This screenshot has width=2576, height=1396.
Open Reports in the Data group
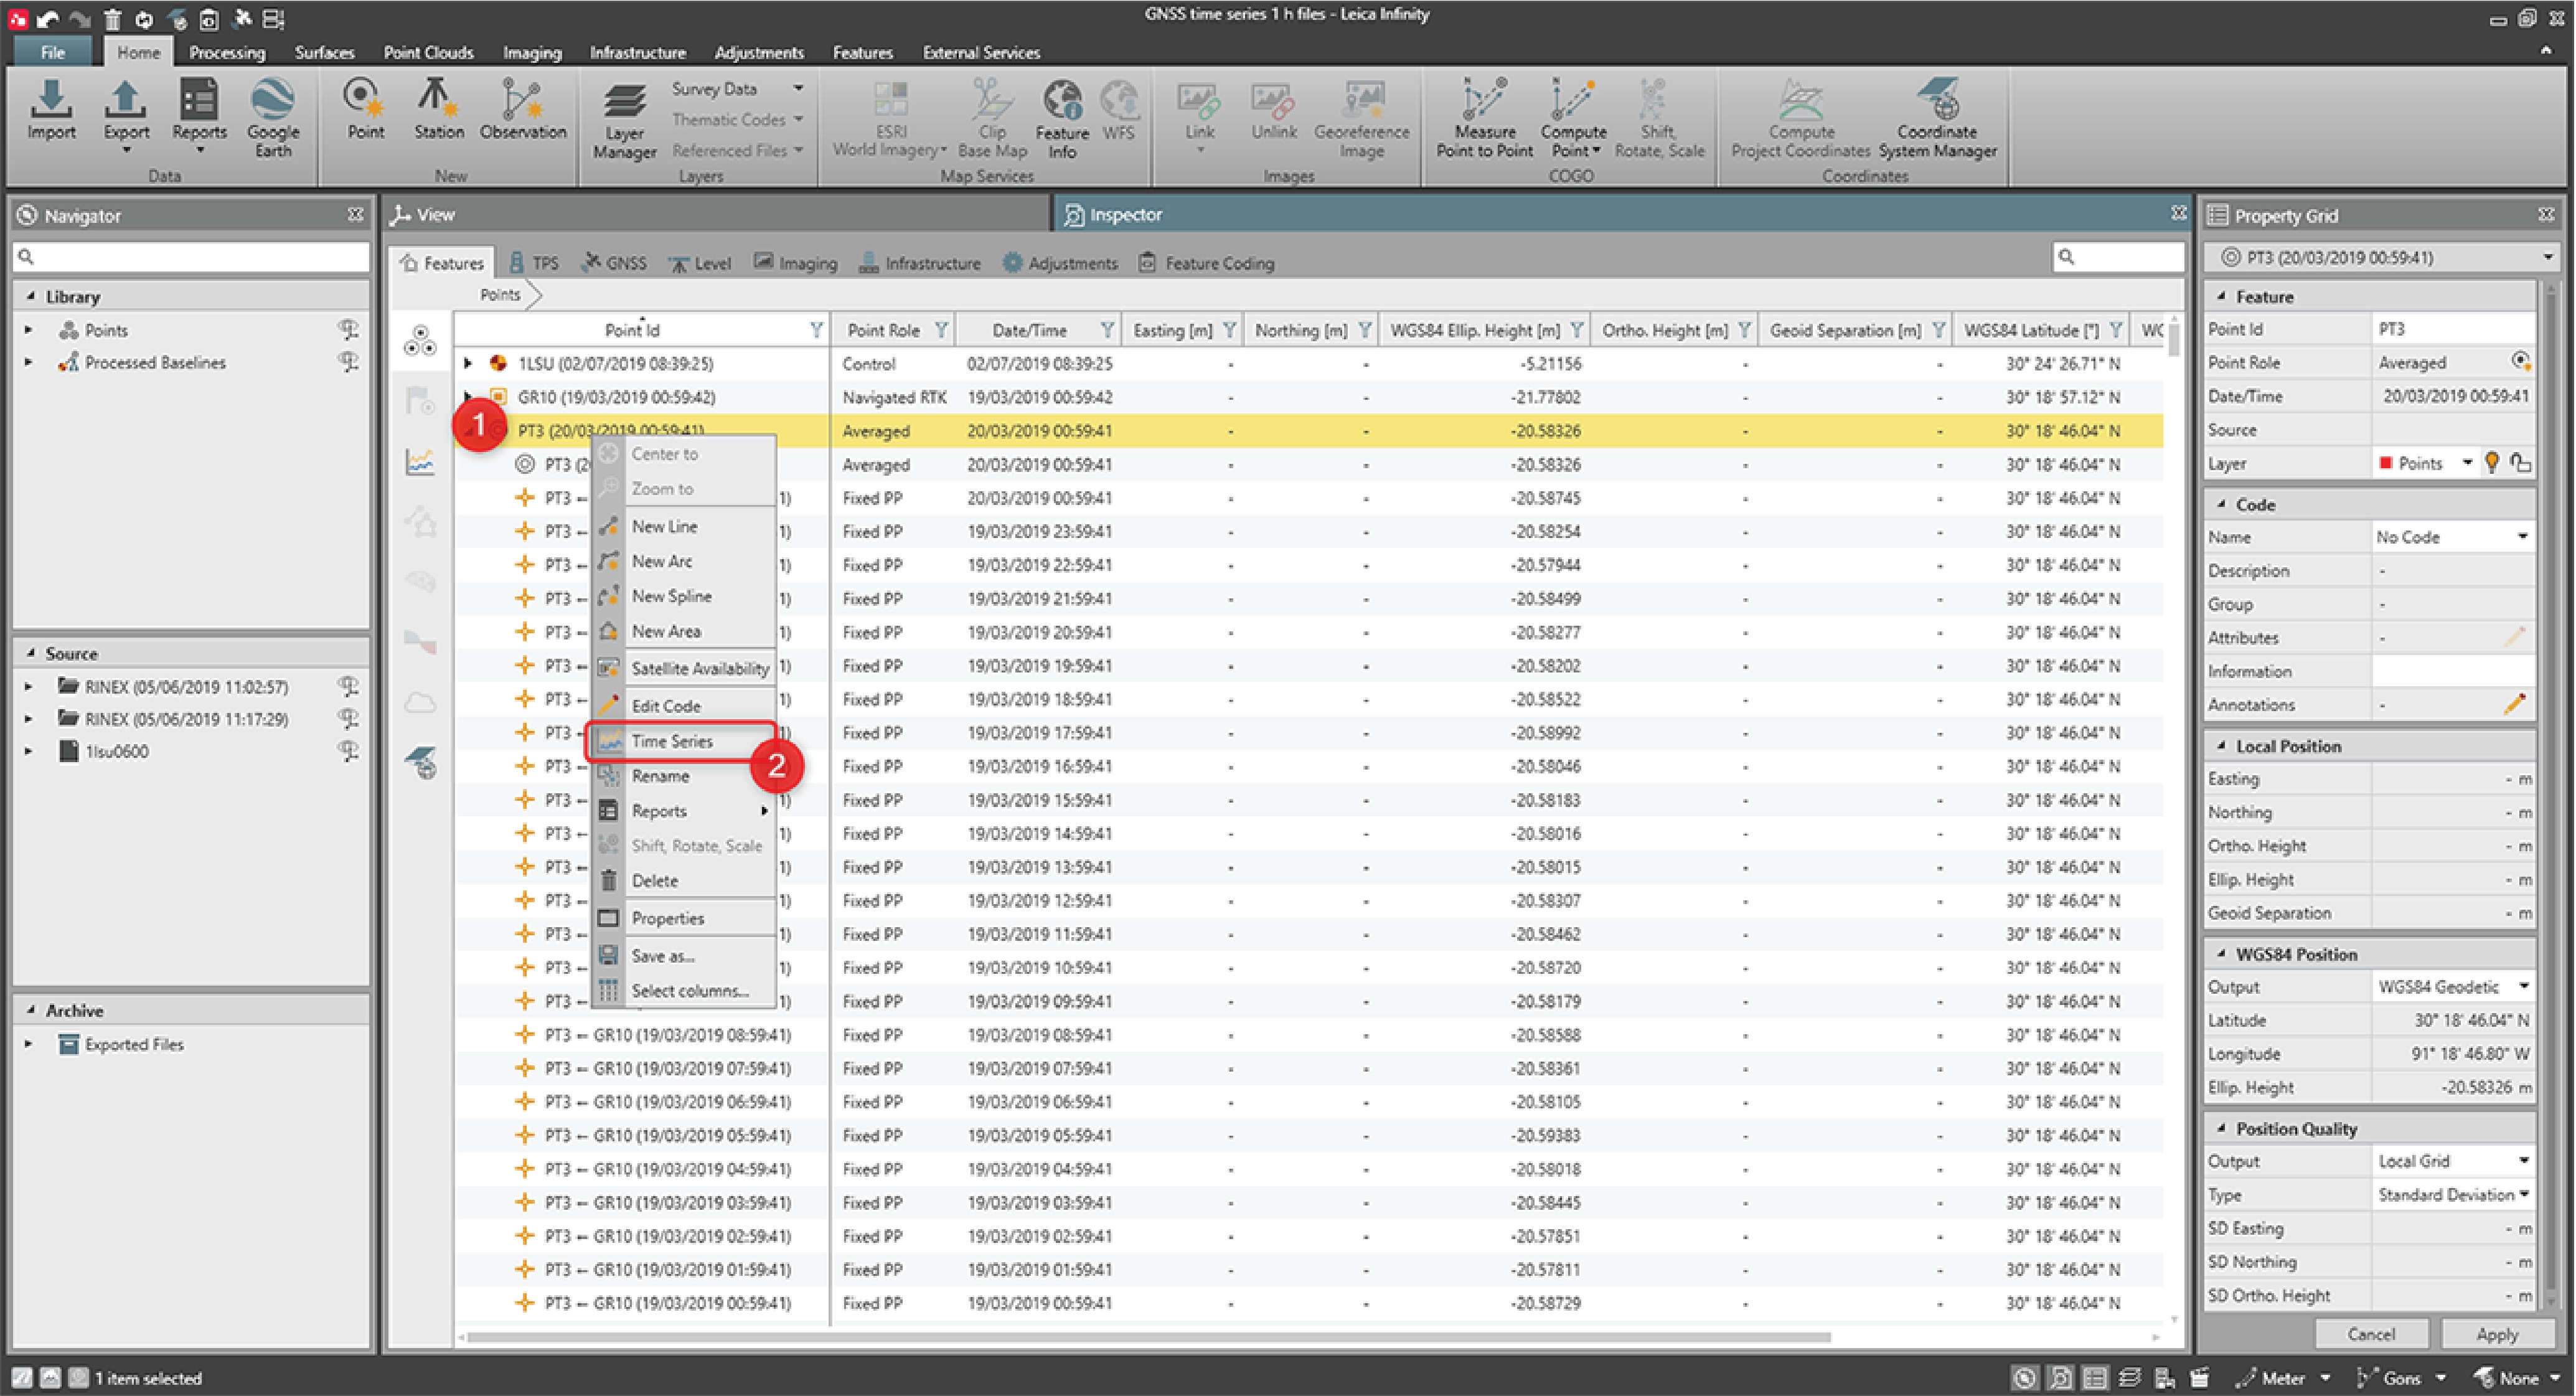pos(199,116)
